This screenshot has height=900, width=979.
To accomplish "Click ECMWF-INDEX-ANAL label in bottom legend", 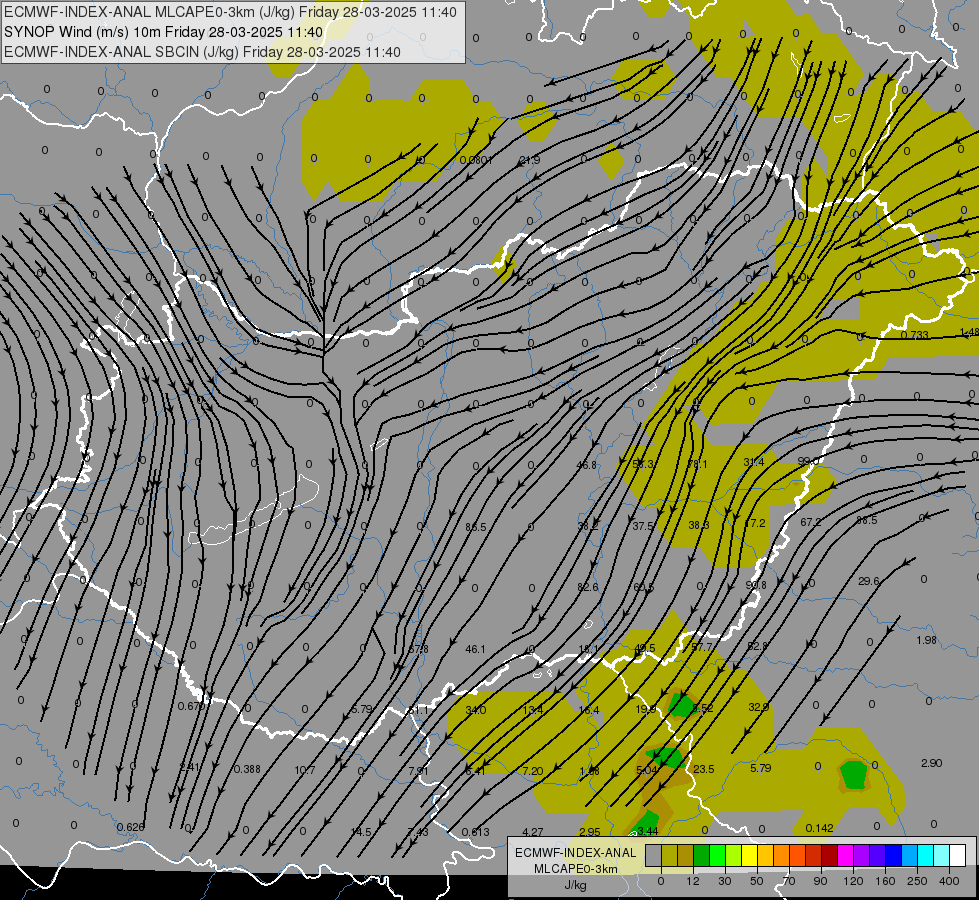I will 576,853.
